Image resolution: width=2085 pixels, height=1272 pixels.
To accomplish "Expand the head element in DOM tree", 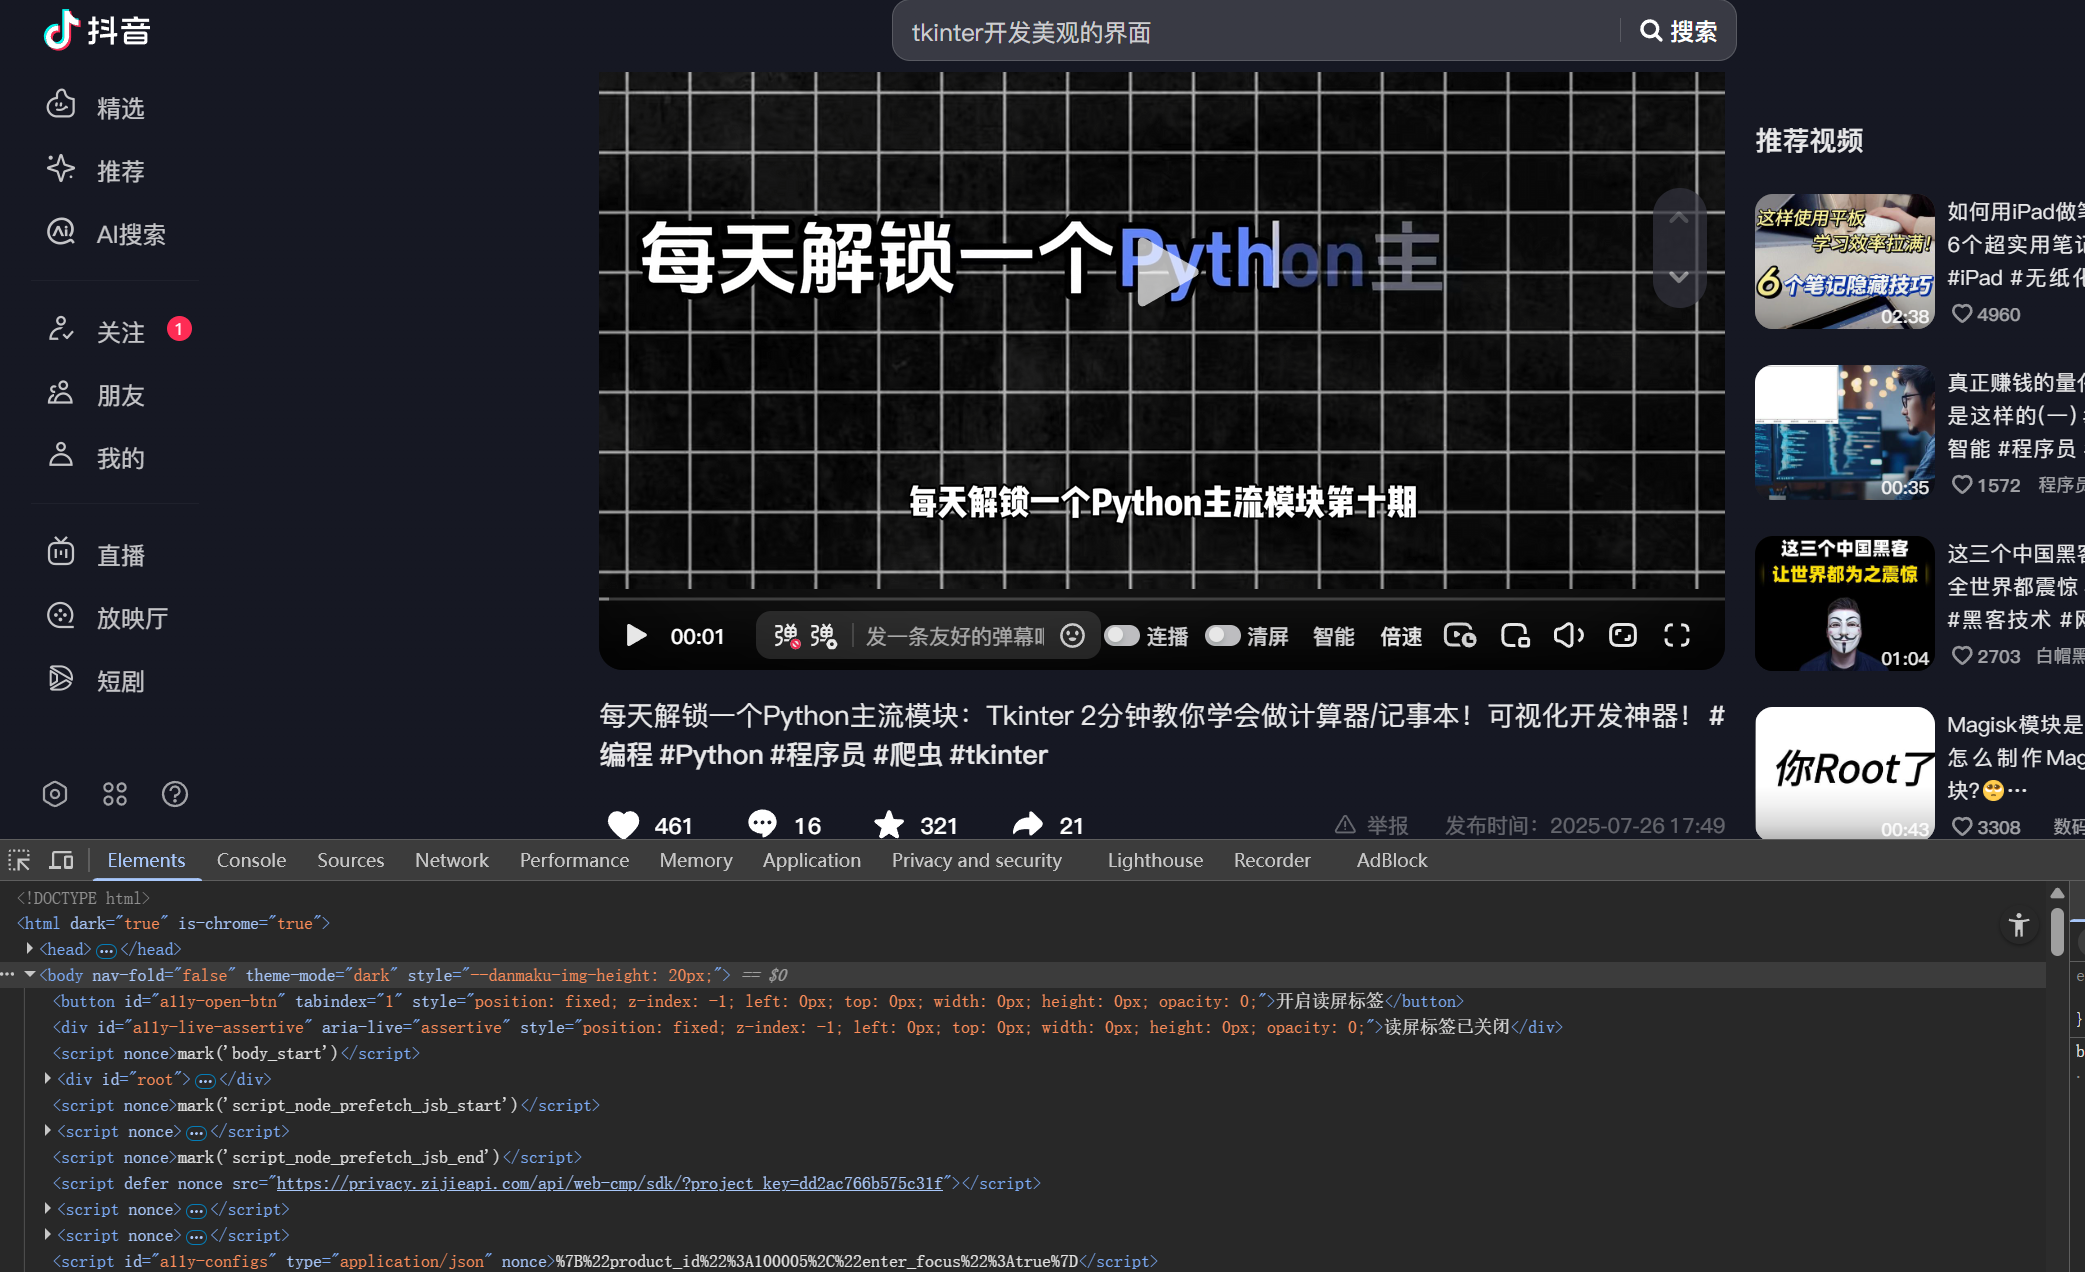I will click(30, 948).
